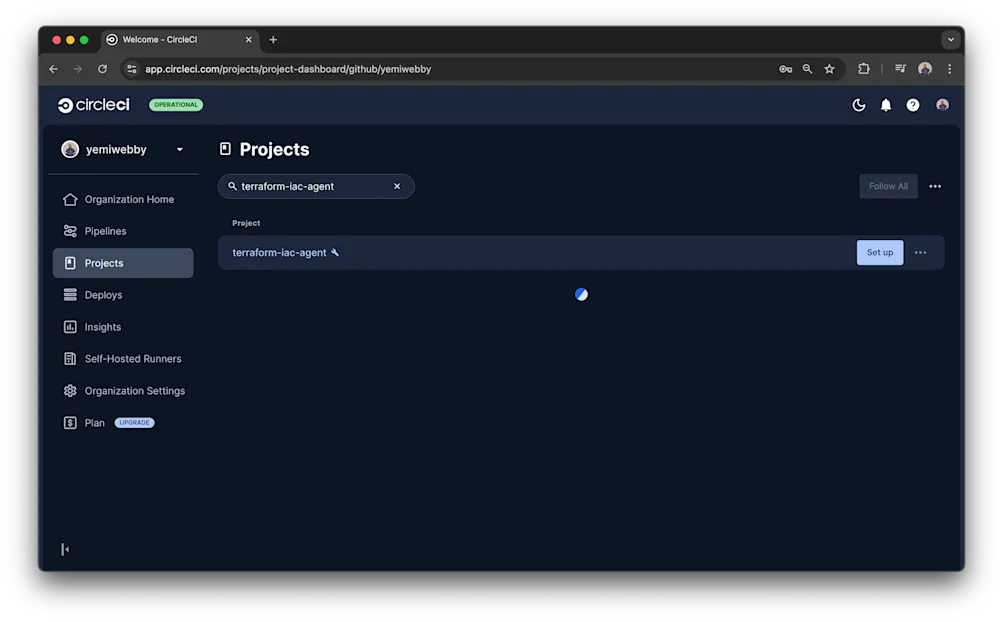This screenshot has width=1003, height=622.
Task: Toggle dark mode with the moon icon
Action: pyautogui.click(x=858, y=104)
